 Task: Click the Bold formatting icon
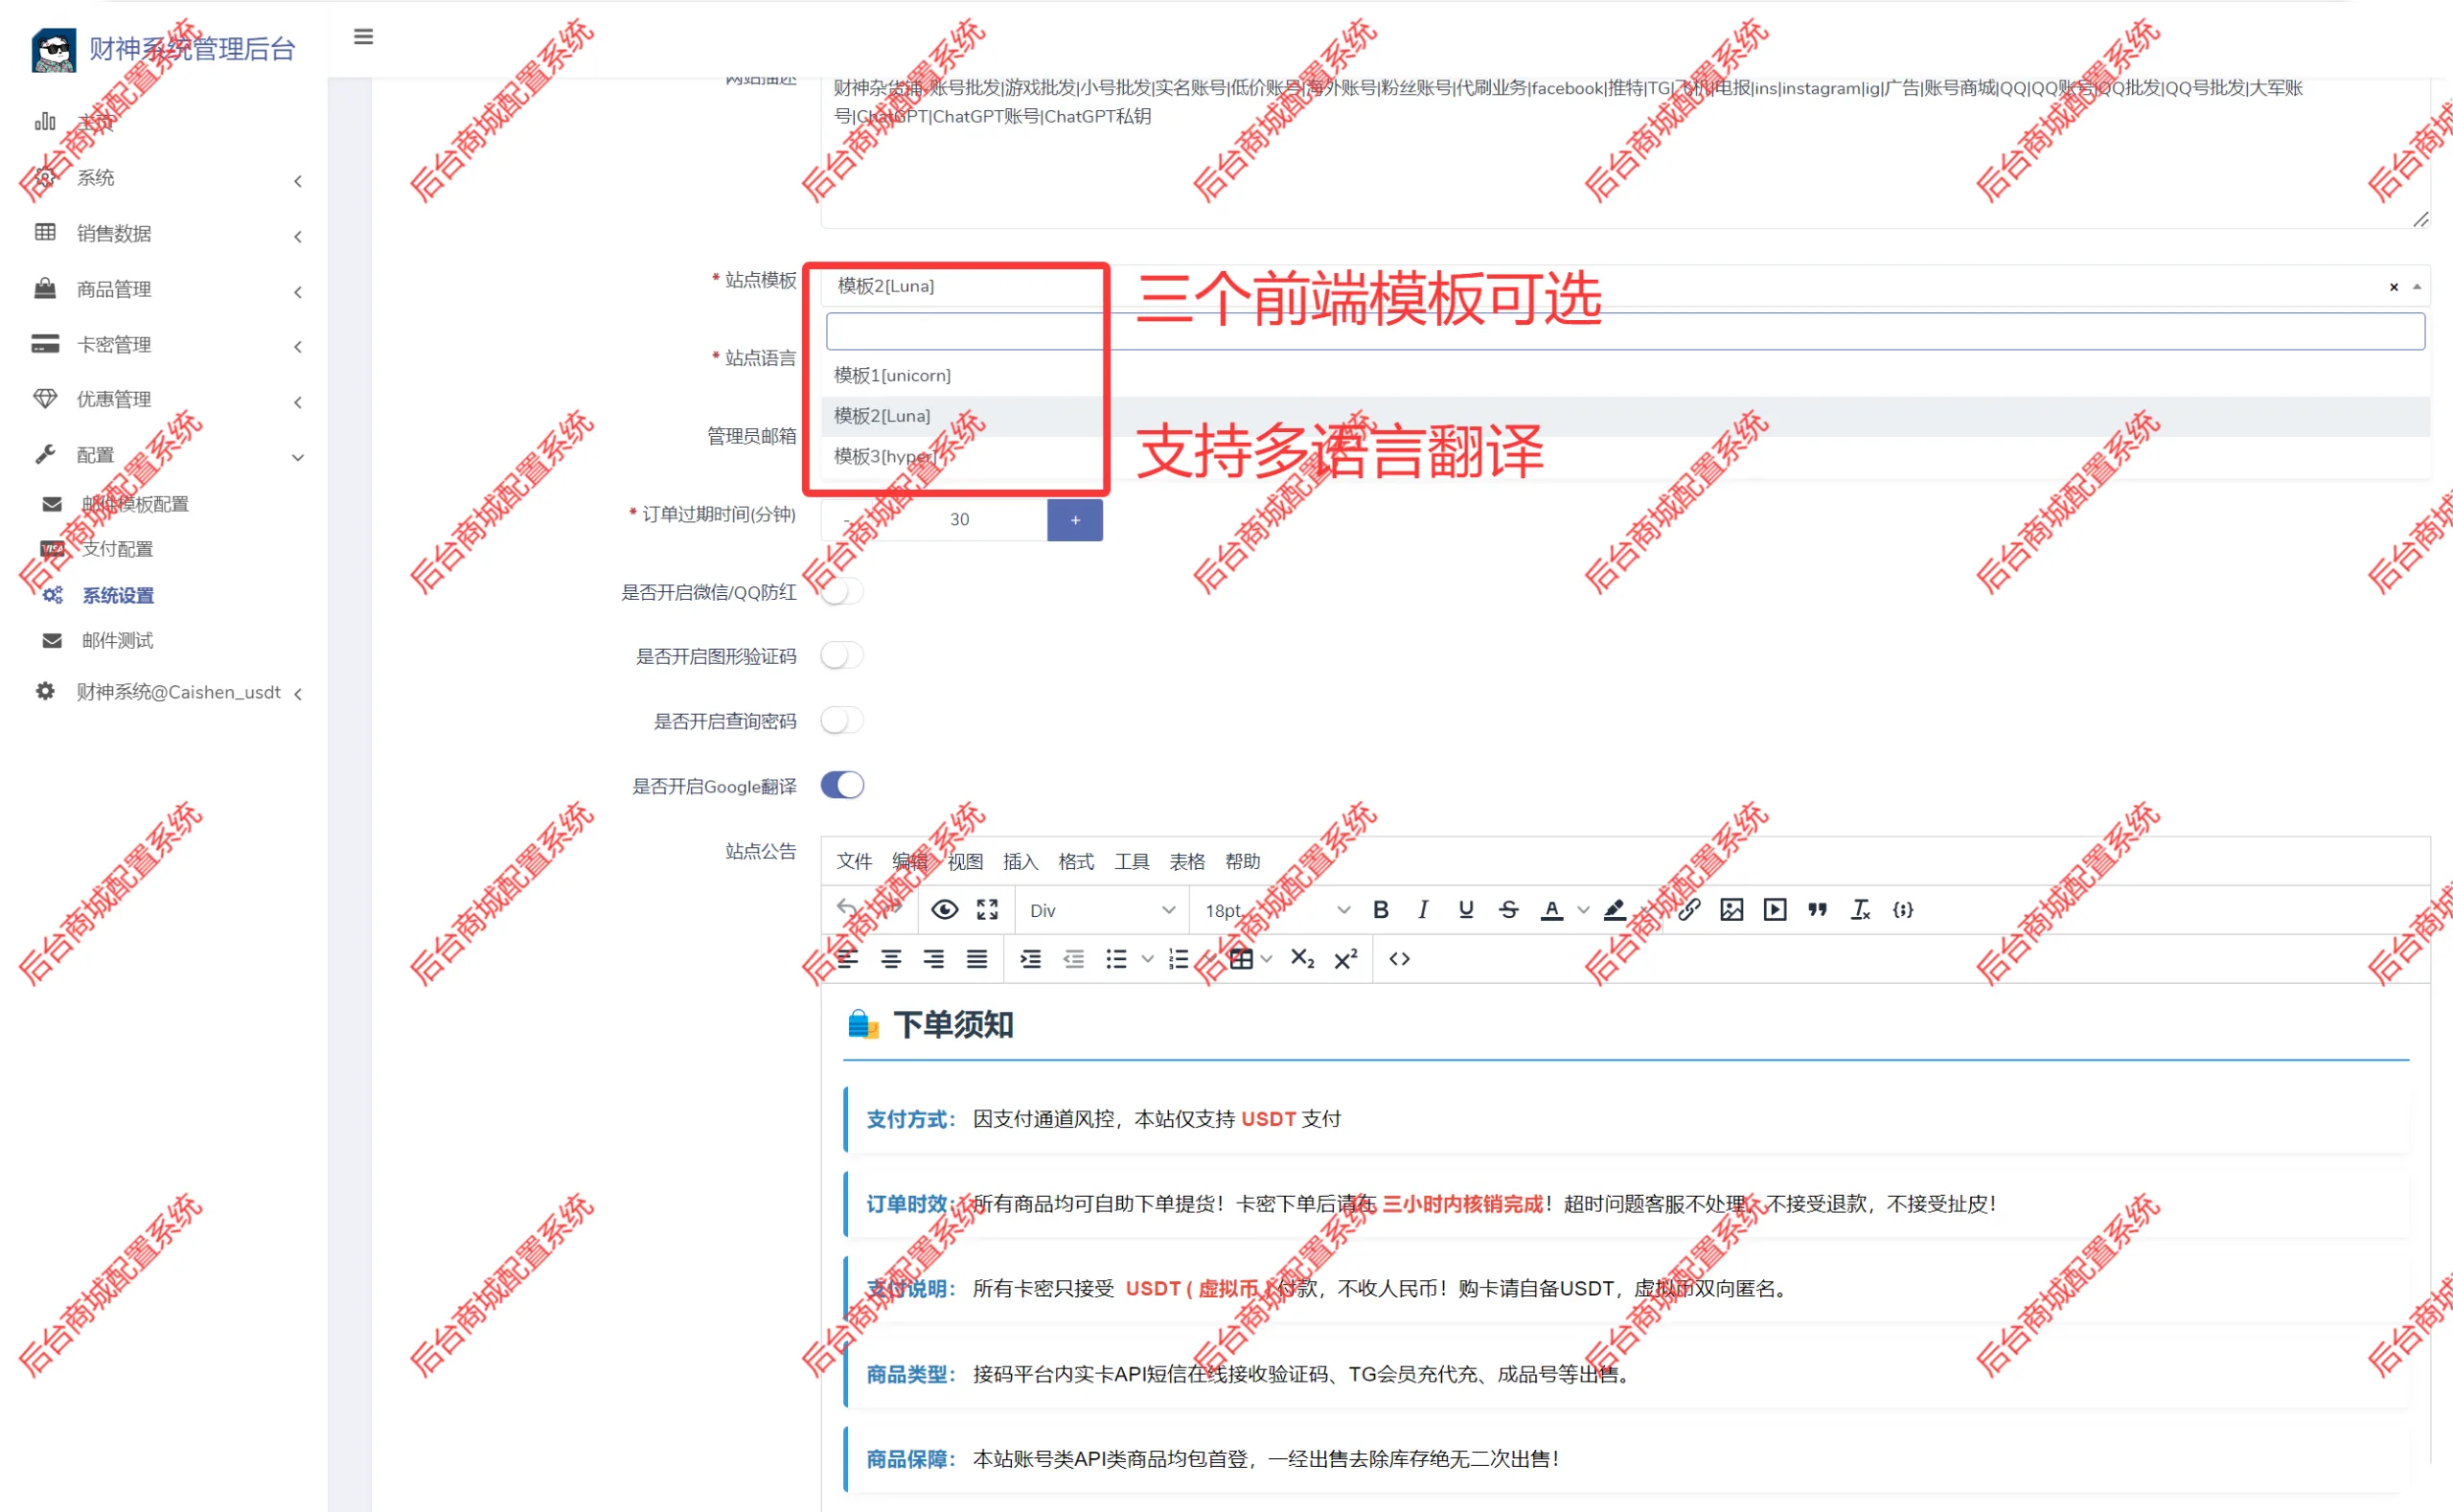coord(1380,909)
